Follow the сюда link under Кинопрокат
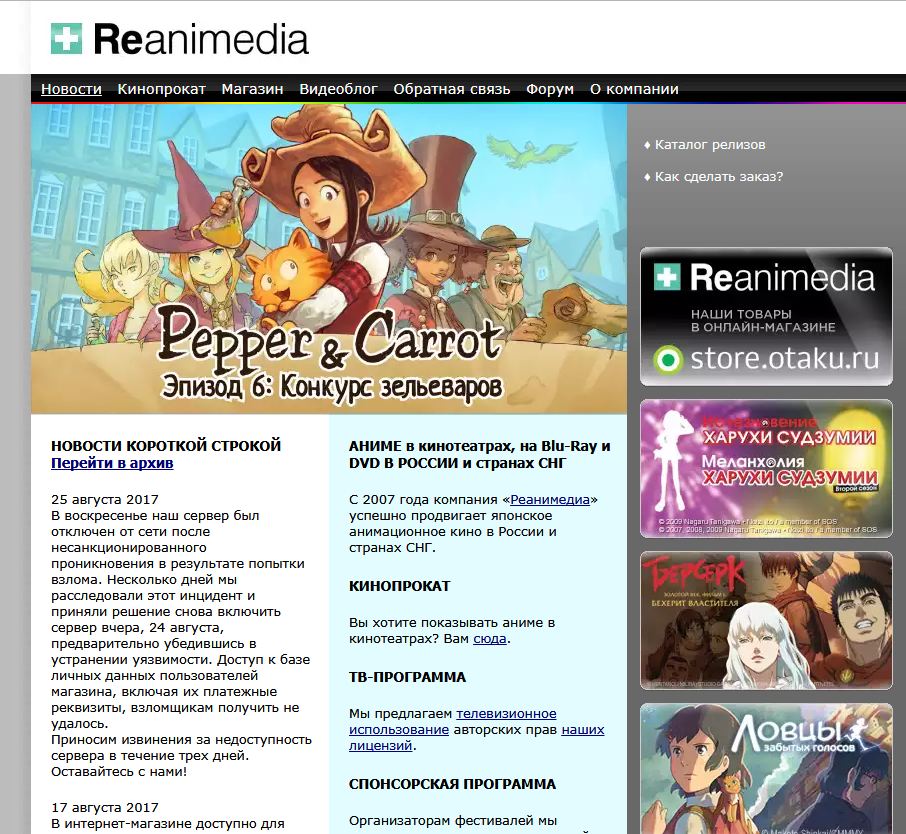Image resolution: width=906 pixels, height=834 pixels. coord(489,639)
